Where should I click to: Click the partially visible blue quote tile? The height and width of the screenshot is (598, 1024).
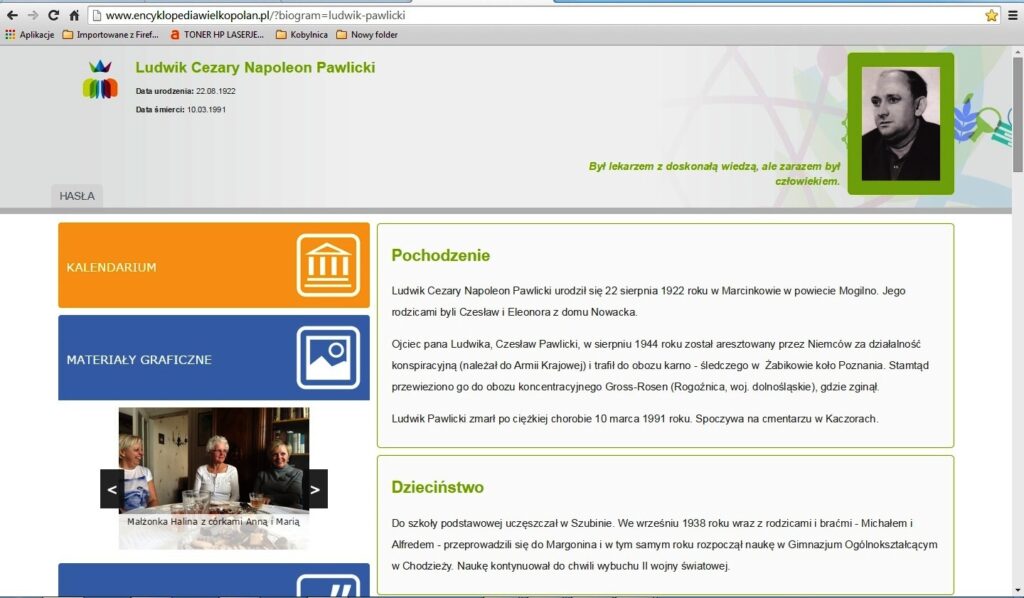tap(214, 580)
